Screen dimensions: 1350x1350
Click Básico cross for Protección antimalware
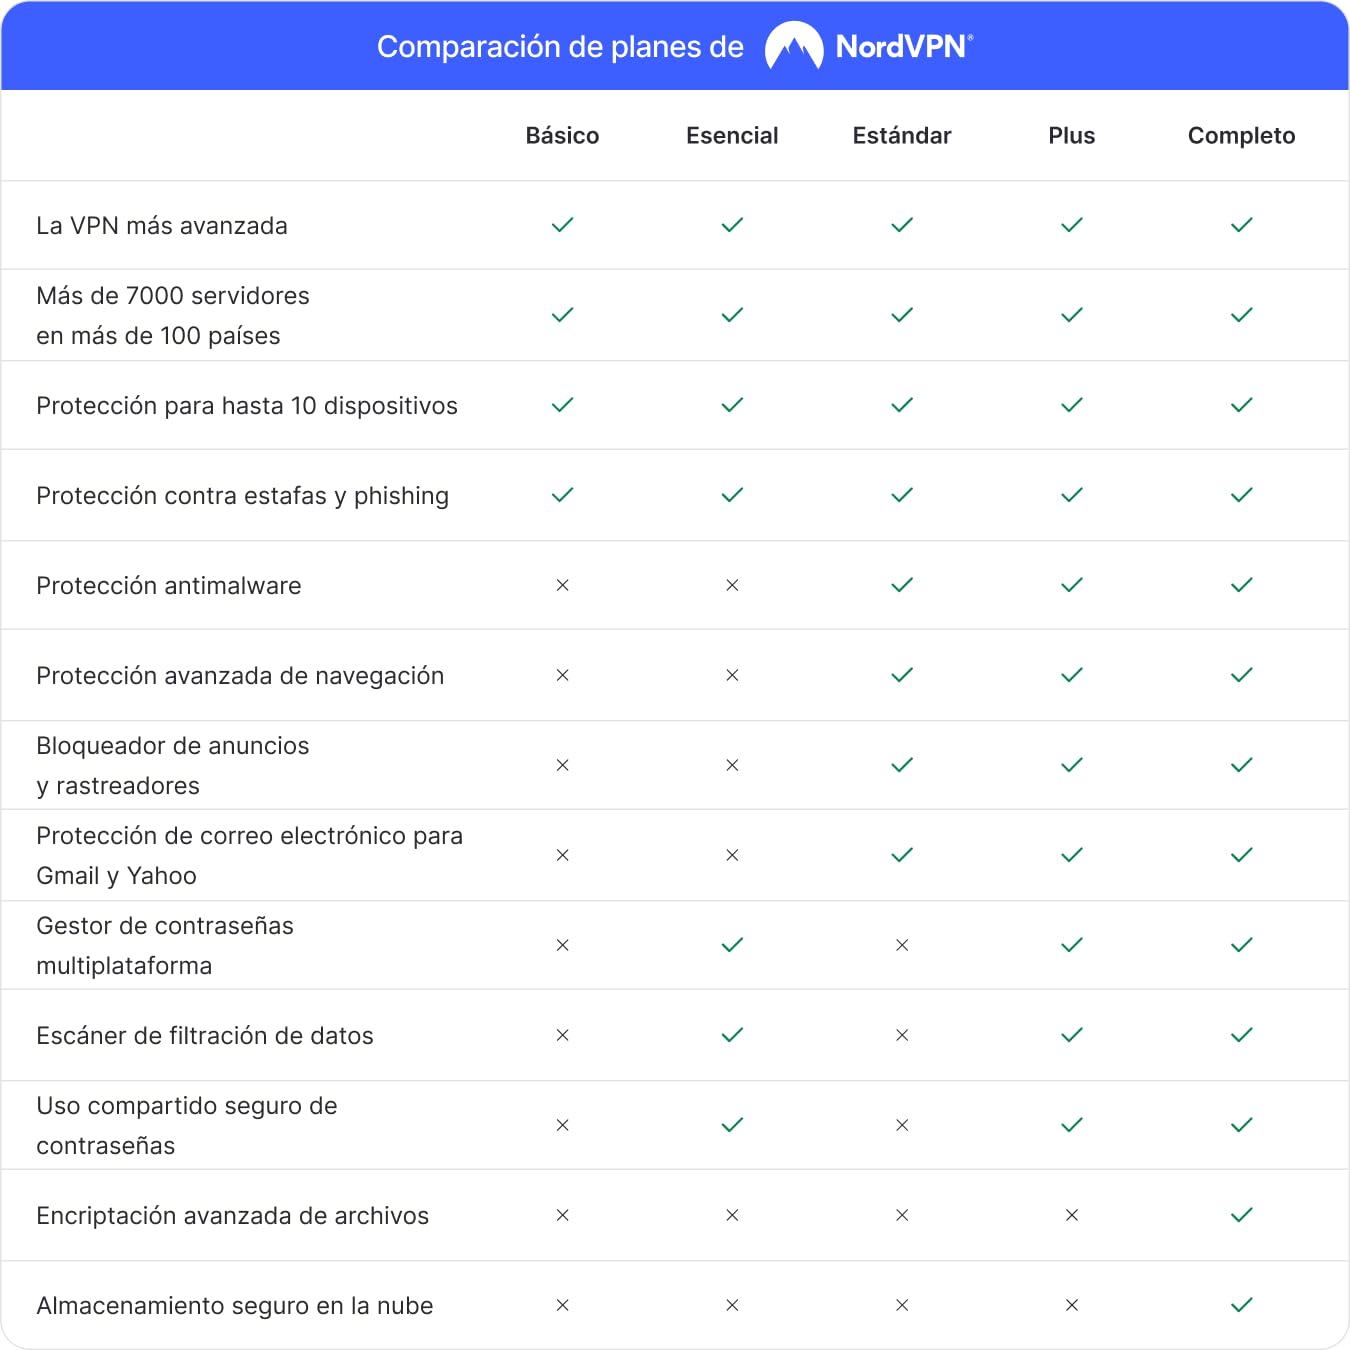point(563,585)
